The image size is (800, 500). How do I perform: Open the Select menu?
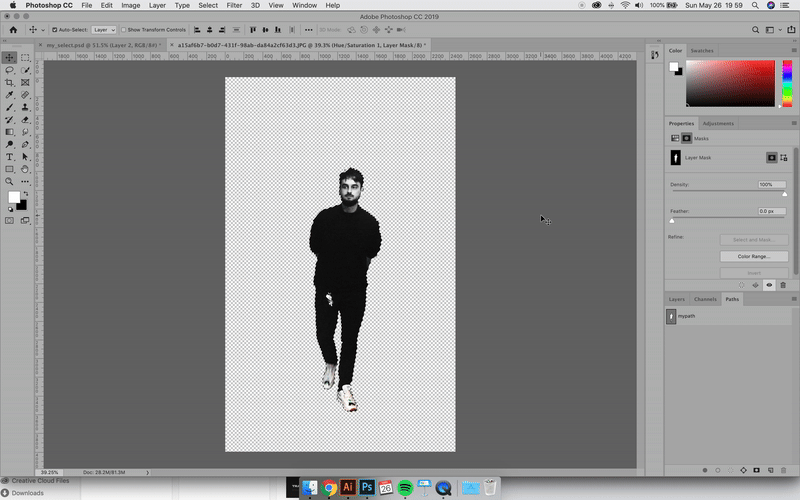click(208, 5)
